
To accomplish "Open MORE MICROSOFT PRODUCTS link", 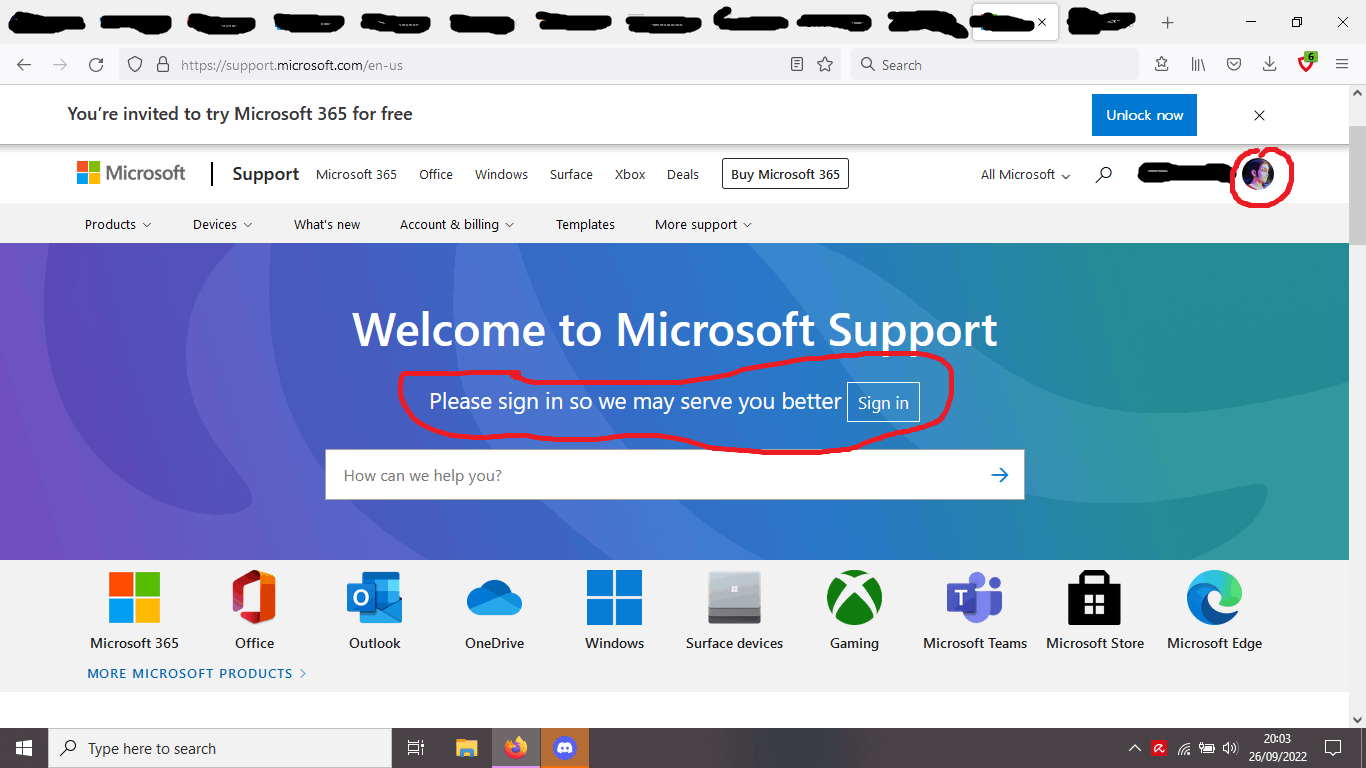I will pyautogui.click(x=197, y=673).
